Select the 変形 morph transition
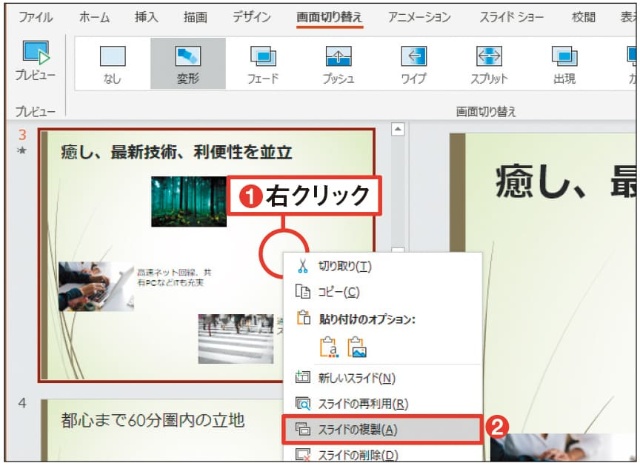Image resolution: width=640 pixels, height=466 pixels. pyautogui.click(x=188, y=64)
